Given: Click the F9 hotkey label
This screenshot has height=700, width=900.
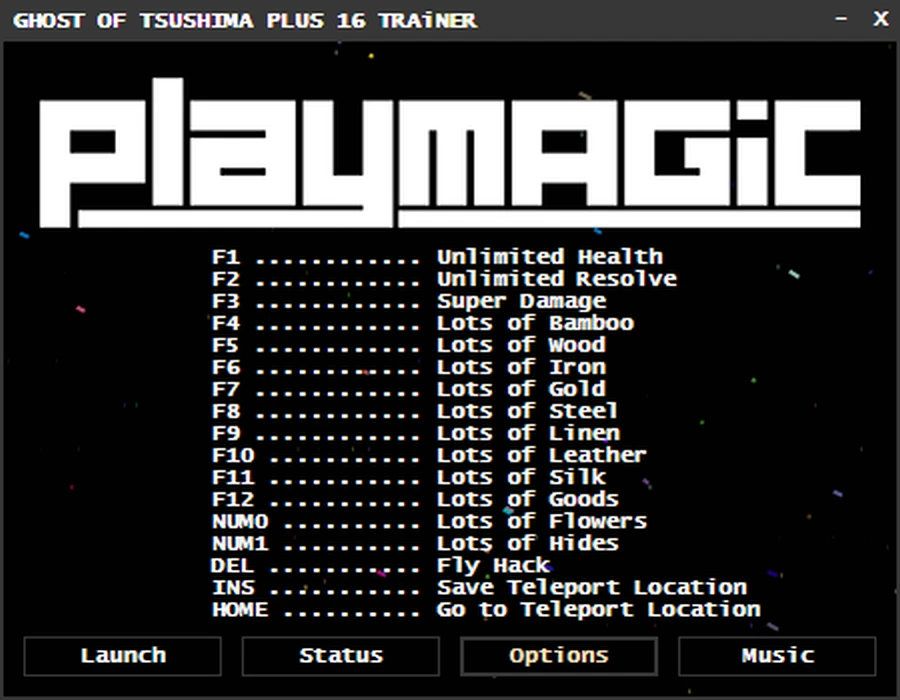Looking at the screenshot, I should pyautogui.click(x=226, y=433).
